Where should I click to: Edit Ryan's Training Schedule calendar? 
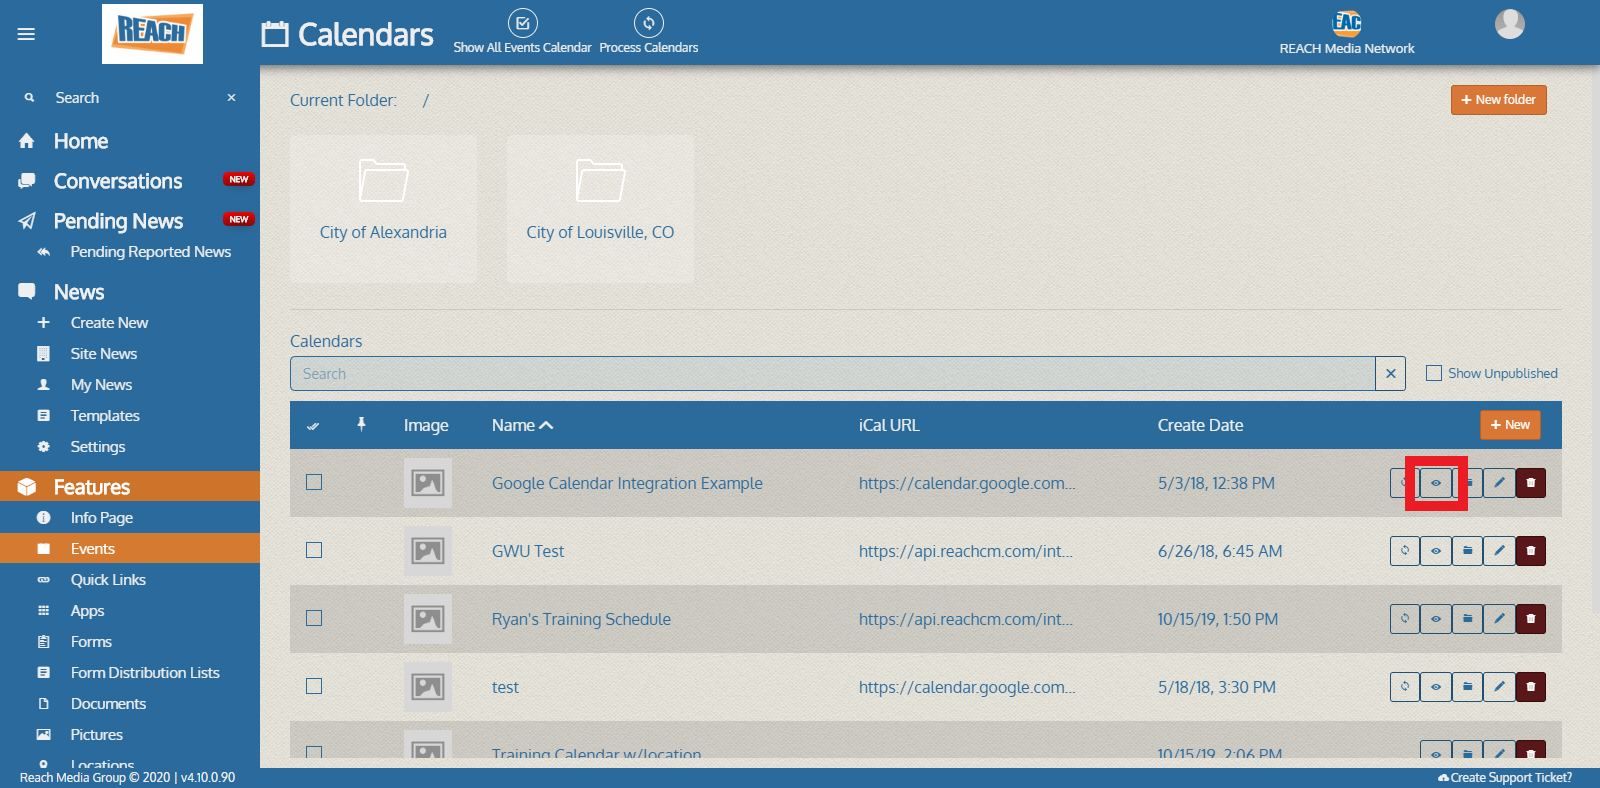(1499, 619)
